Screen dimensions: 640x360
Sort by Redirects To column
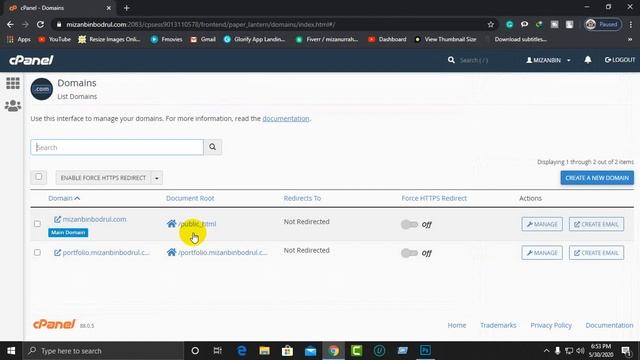click(302, 198)
